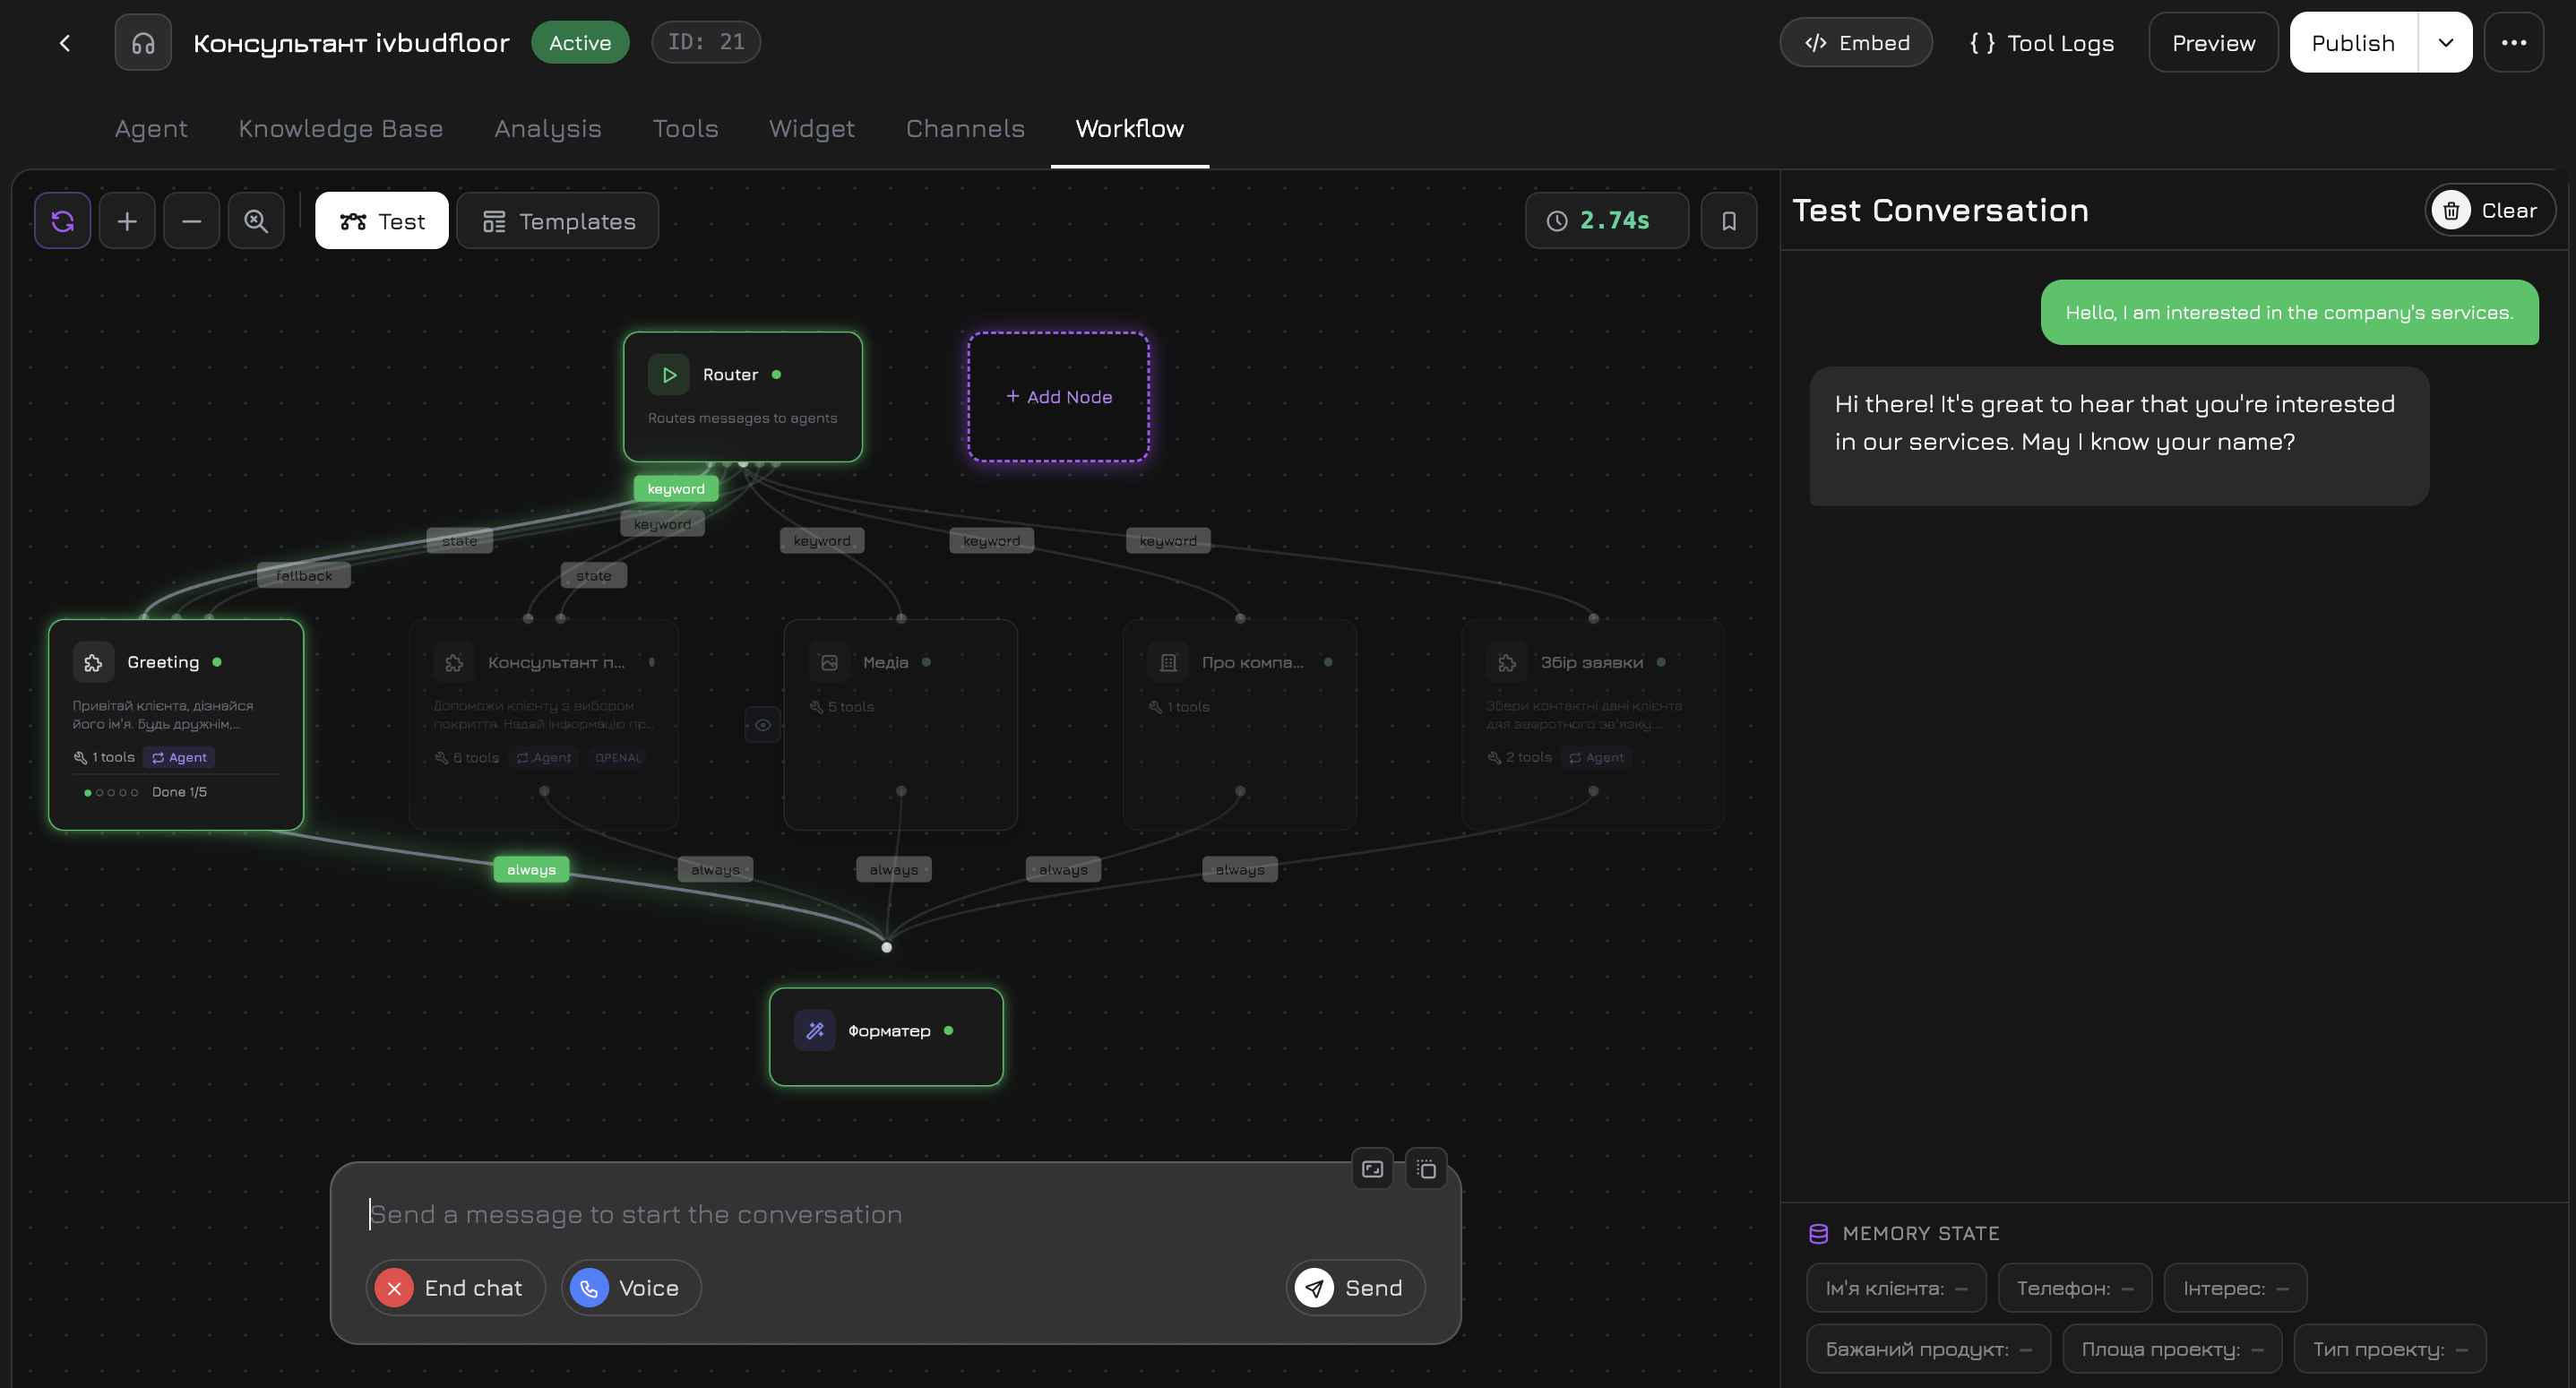Image resolution: width=2576 pixels, height=1388 pixels.
Task: Clear the test conversation
Action: [2489, 210]
